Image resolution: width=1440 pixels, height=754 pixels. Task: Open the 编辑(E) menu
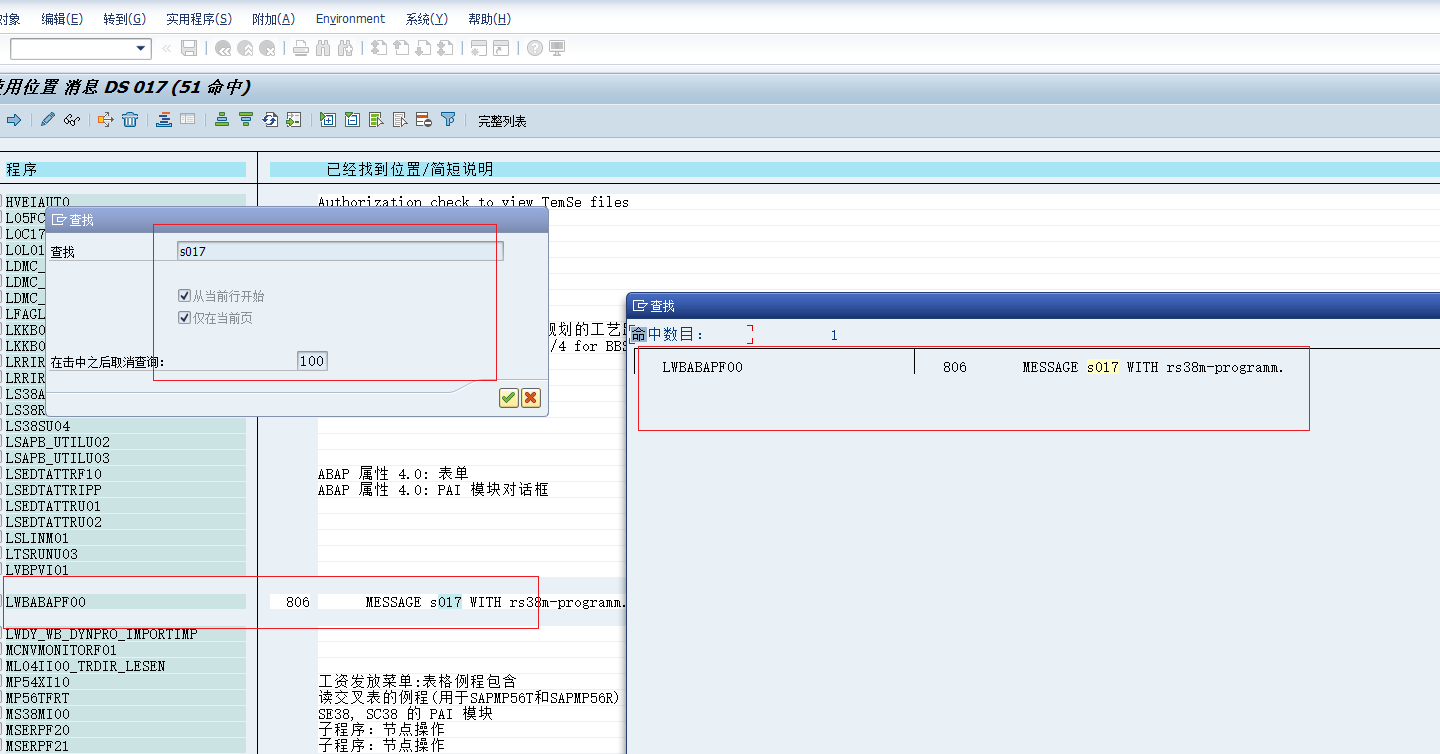[62, 19]
